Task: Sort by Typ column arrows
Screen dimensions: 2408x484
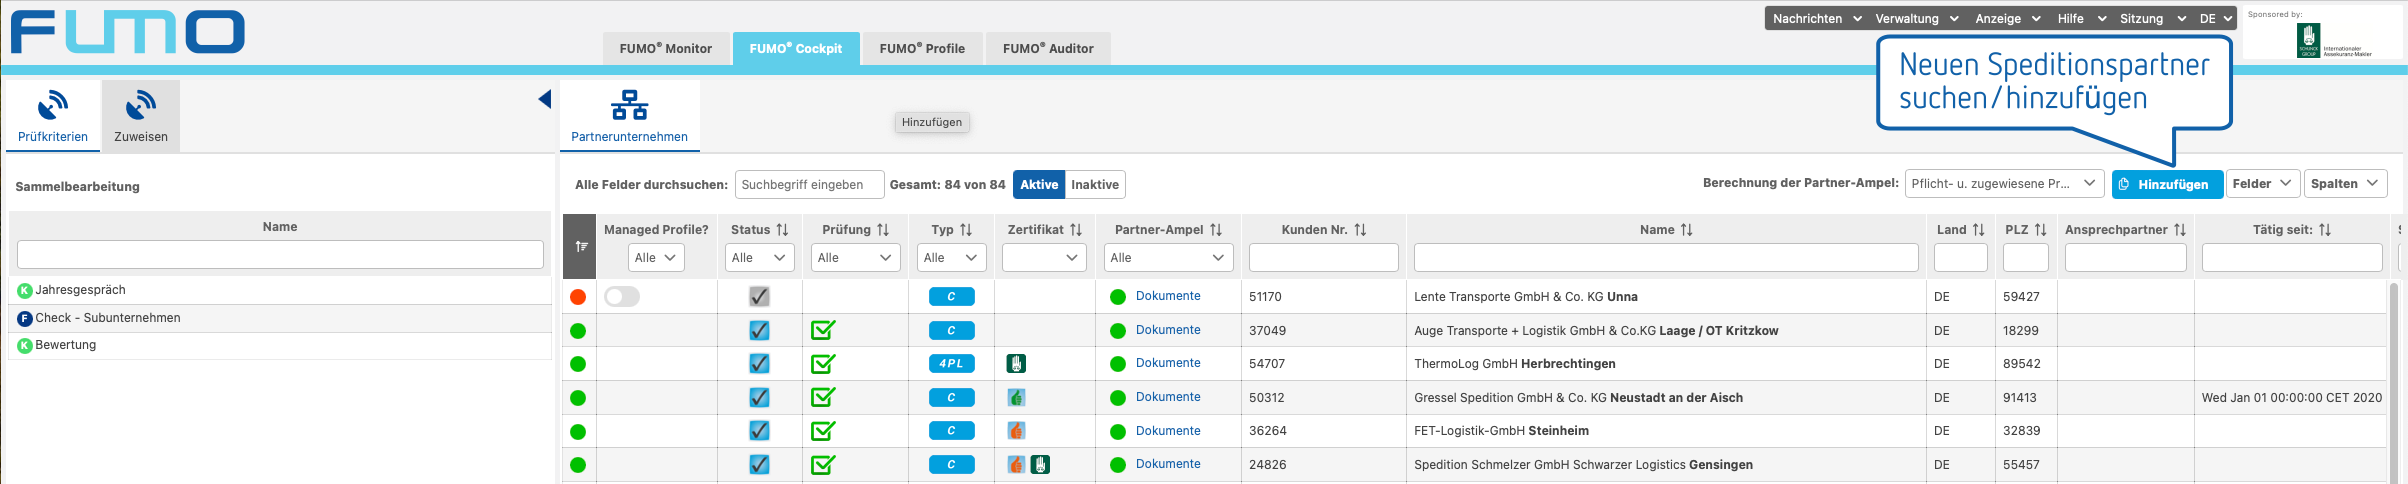Action: point(966,230)
